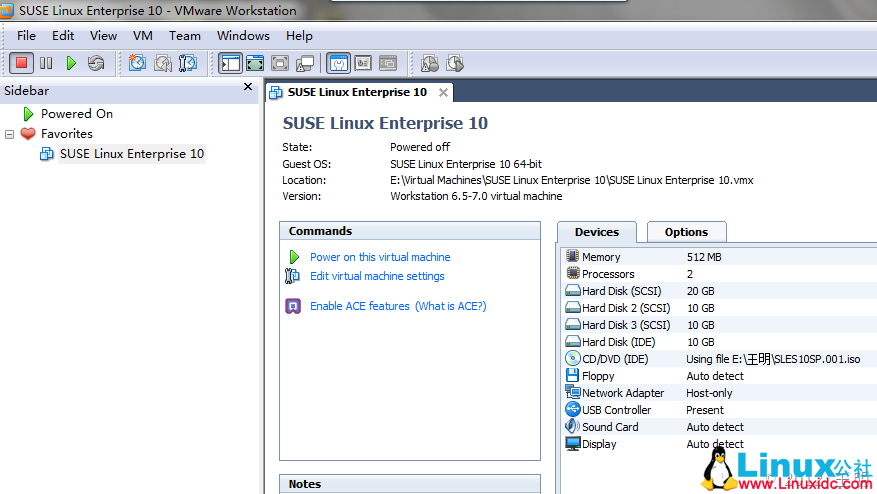Select the Hard Disk (IDE) row

[x=719, y=342]
